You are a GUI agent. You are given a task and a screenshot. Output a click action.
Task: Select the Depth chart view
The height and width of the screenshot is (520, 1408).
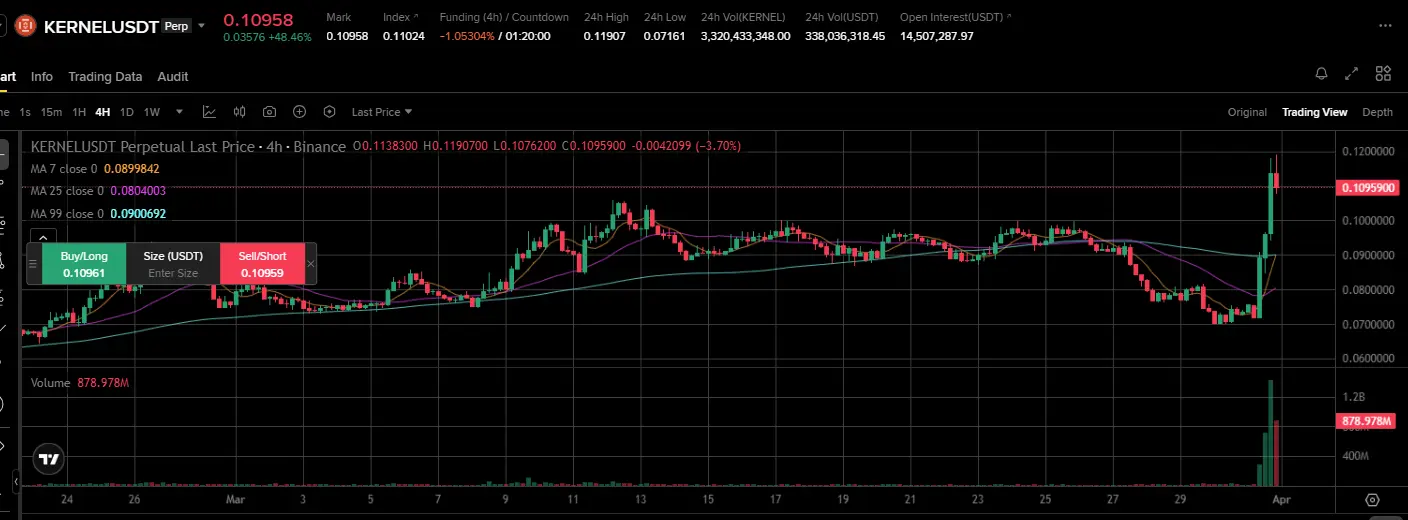[1377, 112]
